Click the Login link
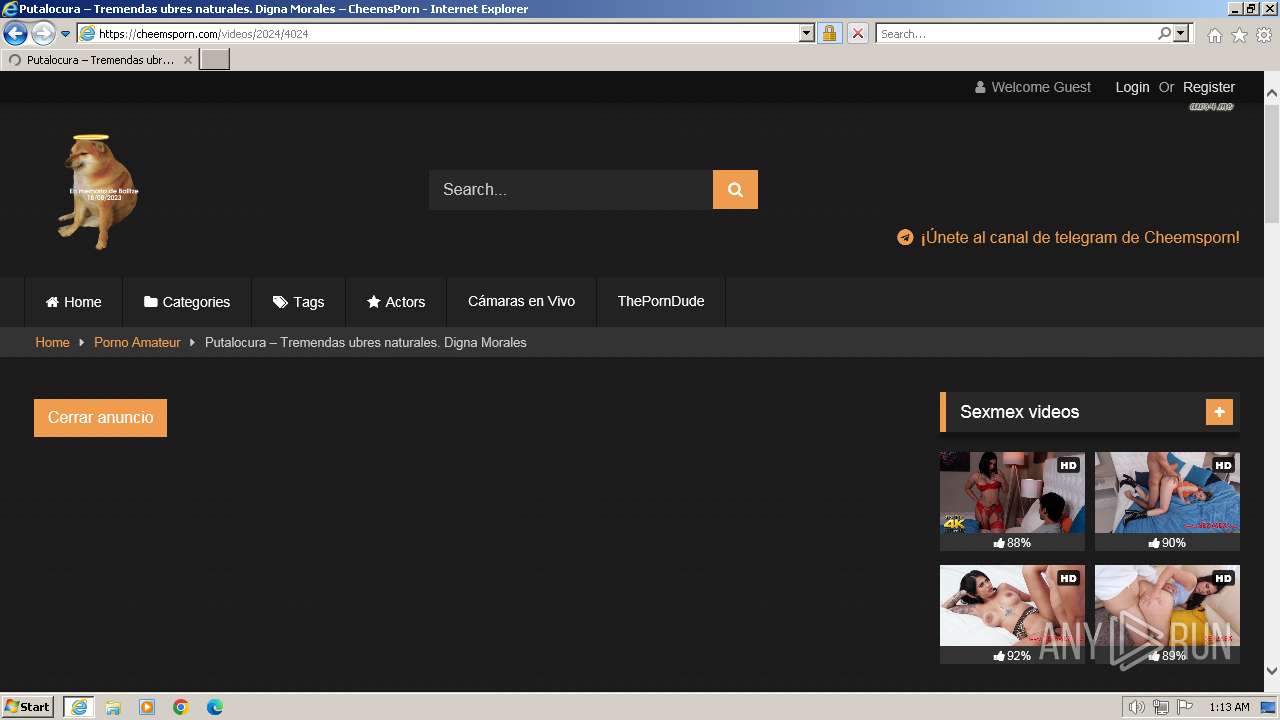This screenshot has height=720, width=1280. click(1132, 87)
